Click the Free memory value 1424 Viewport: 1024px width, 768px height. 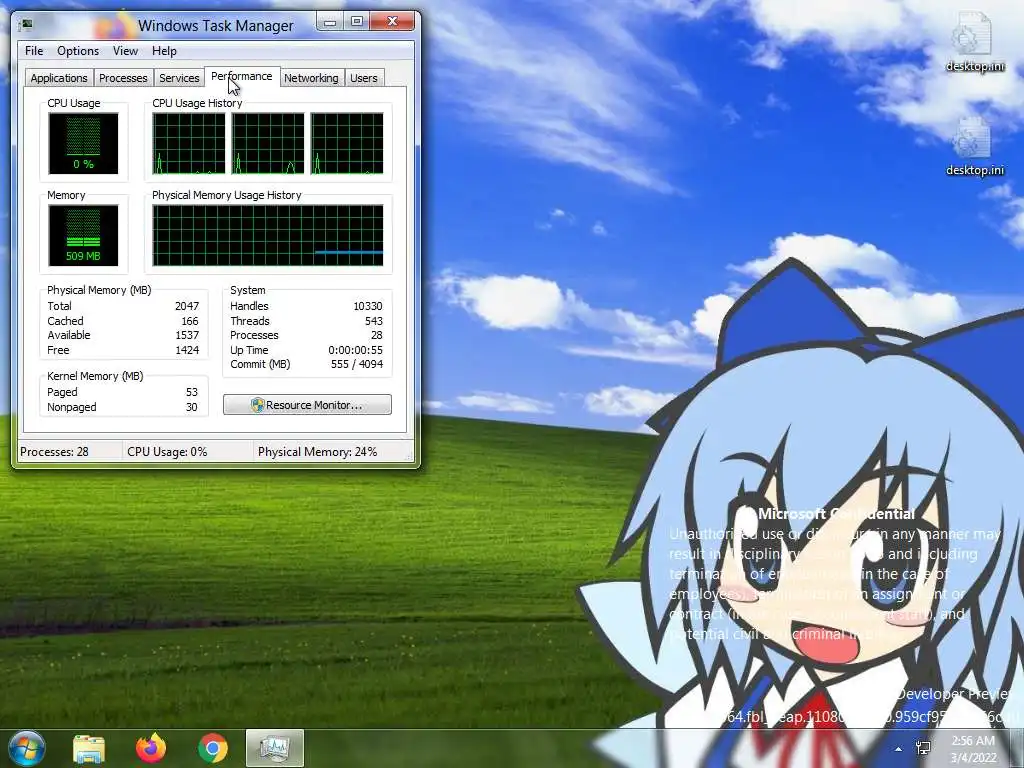[x=187, y=350]
